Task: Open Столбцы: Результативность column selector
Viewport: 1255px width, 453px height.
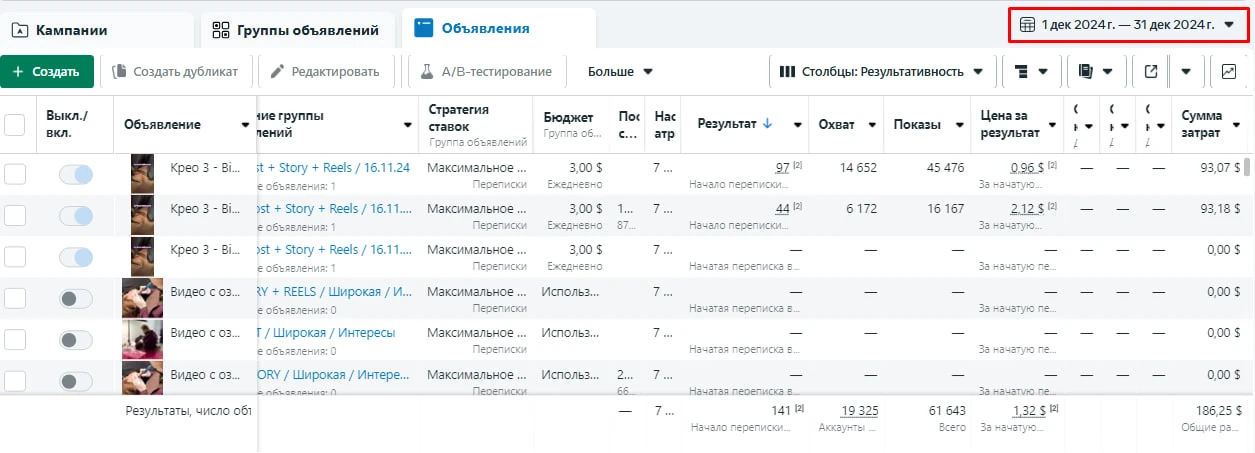Action: (881, 72)
